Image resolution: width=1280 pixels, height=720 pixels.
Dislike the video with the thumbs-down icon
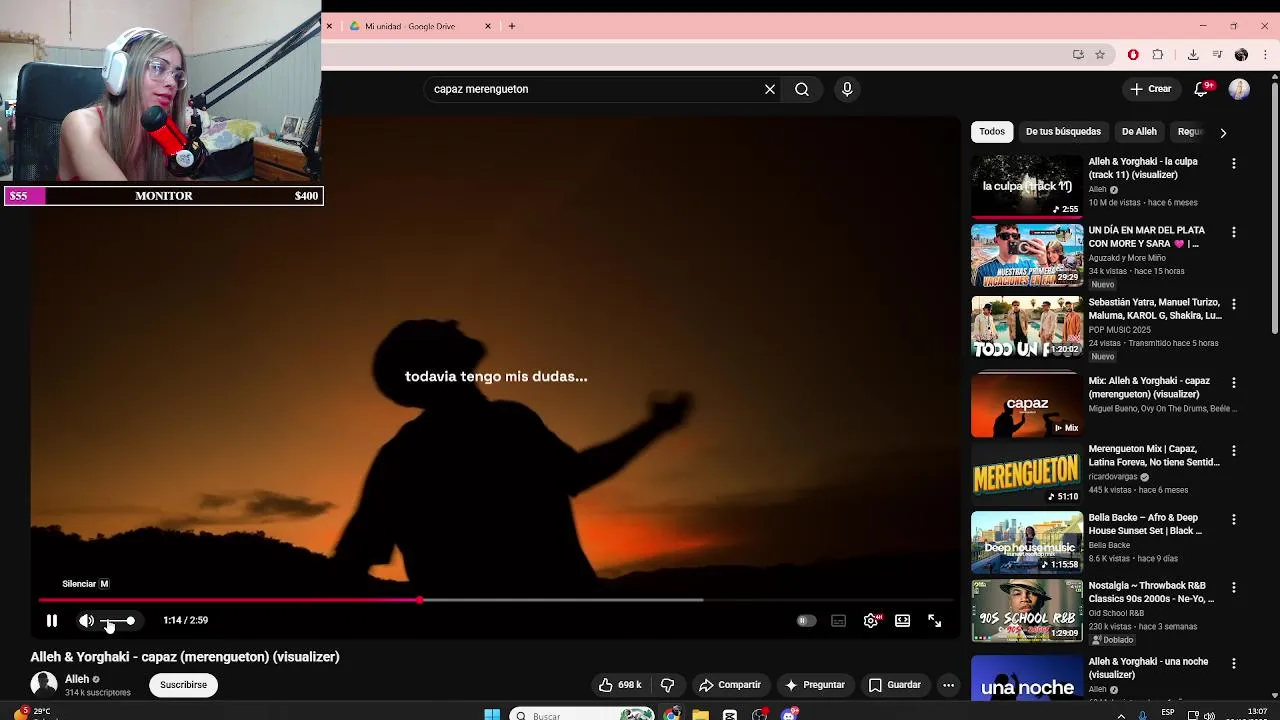667,685
